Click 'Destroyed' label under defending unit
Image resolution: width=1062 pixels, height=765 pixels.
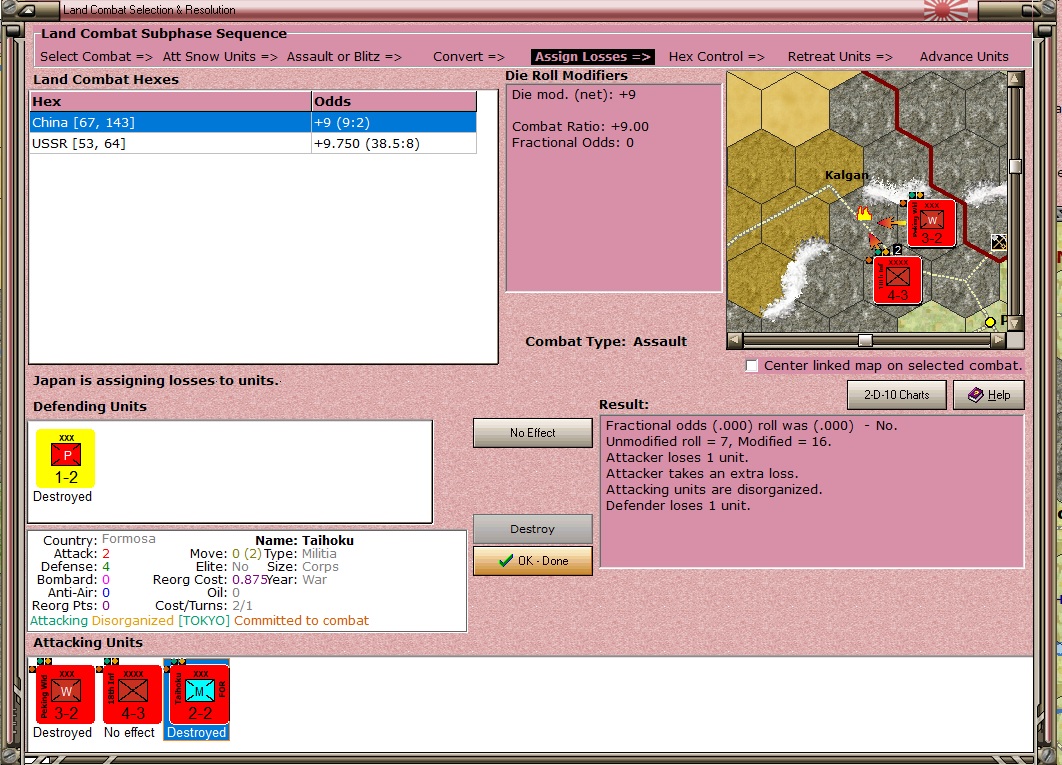[x=62, y=497]
